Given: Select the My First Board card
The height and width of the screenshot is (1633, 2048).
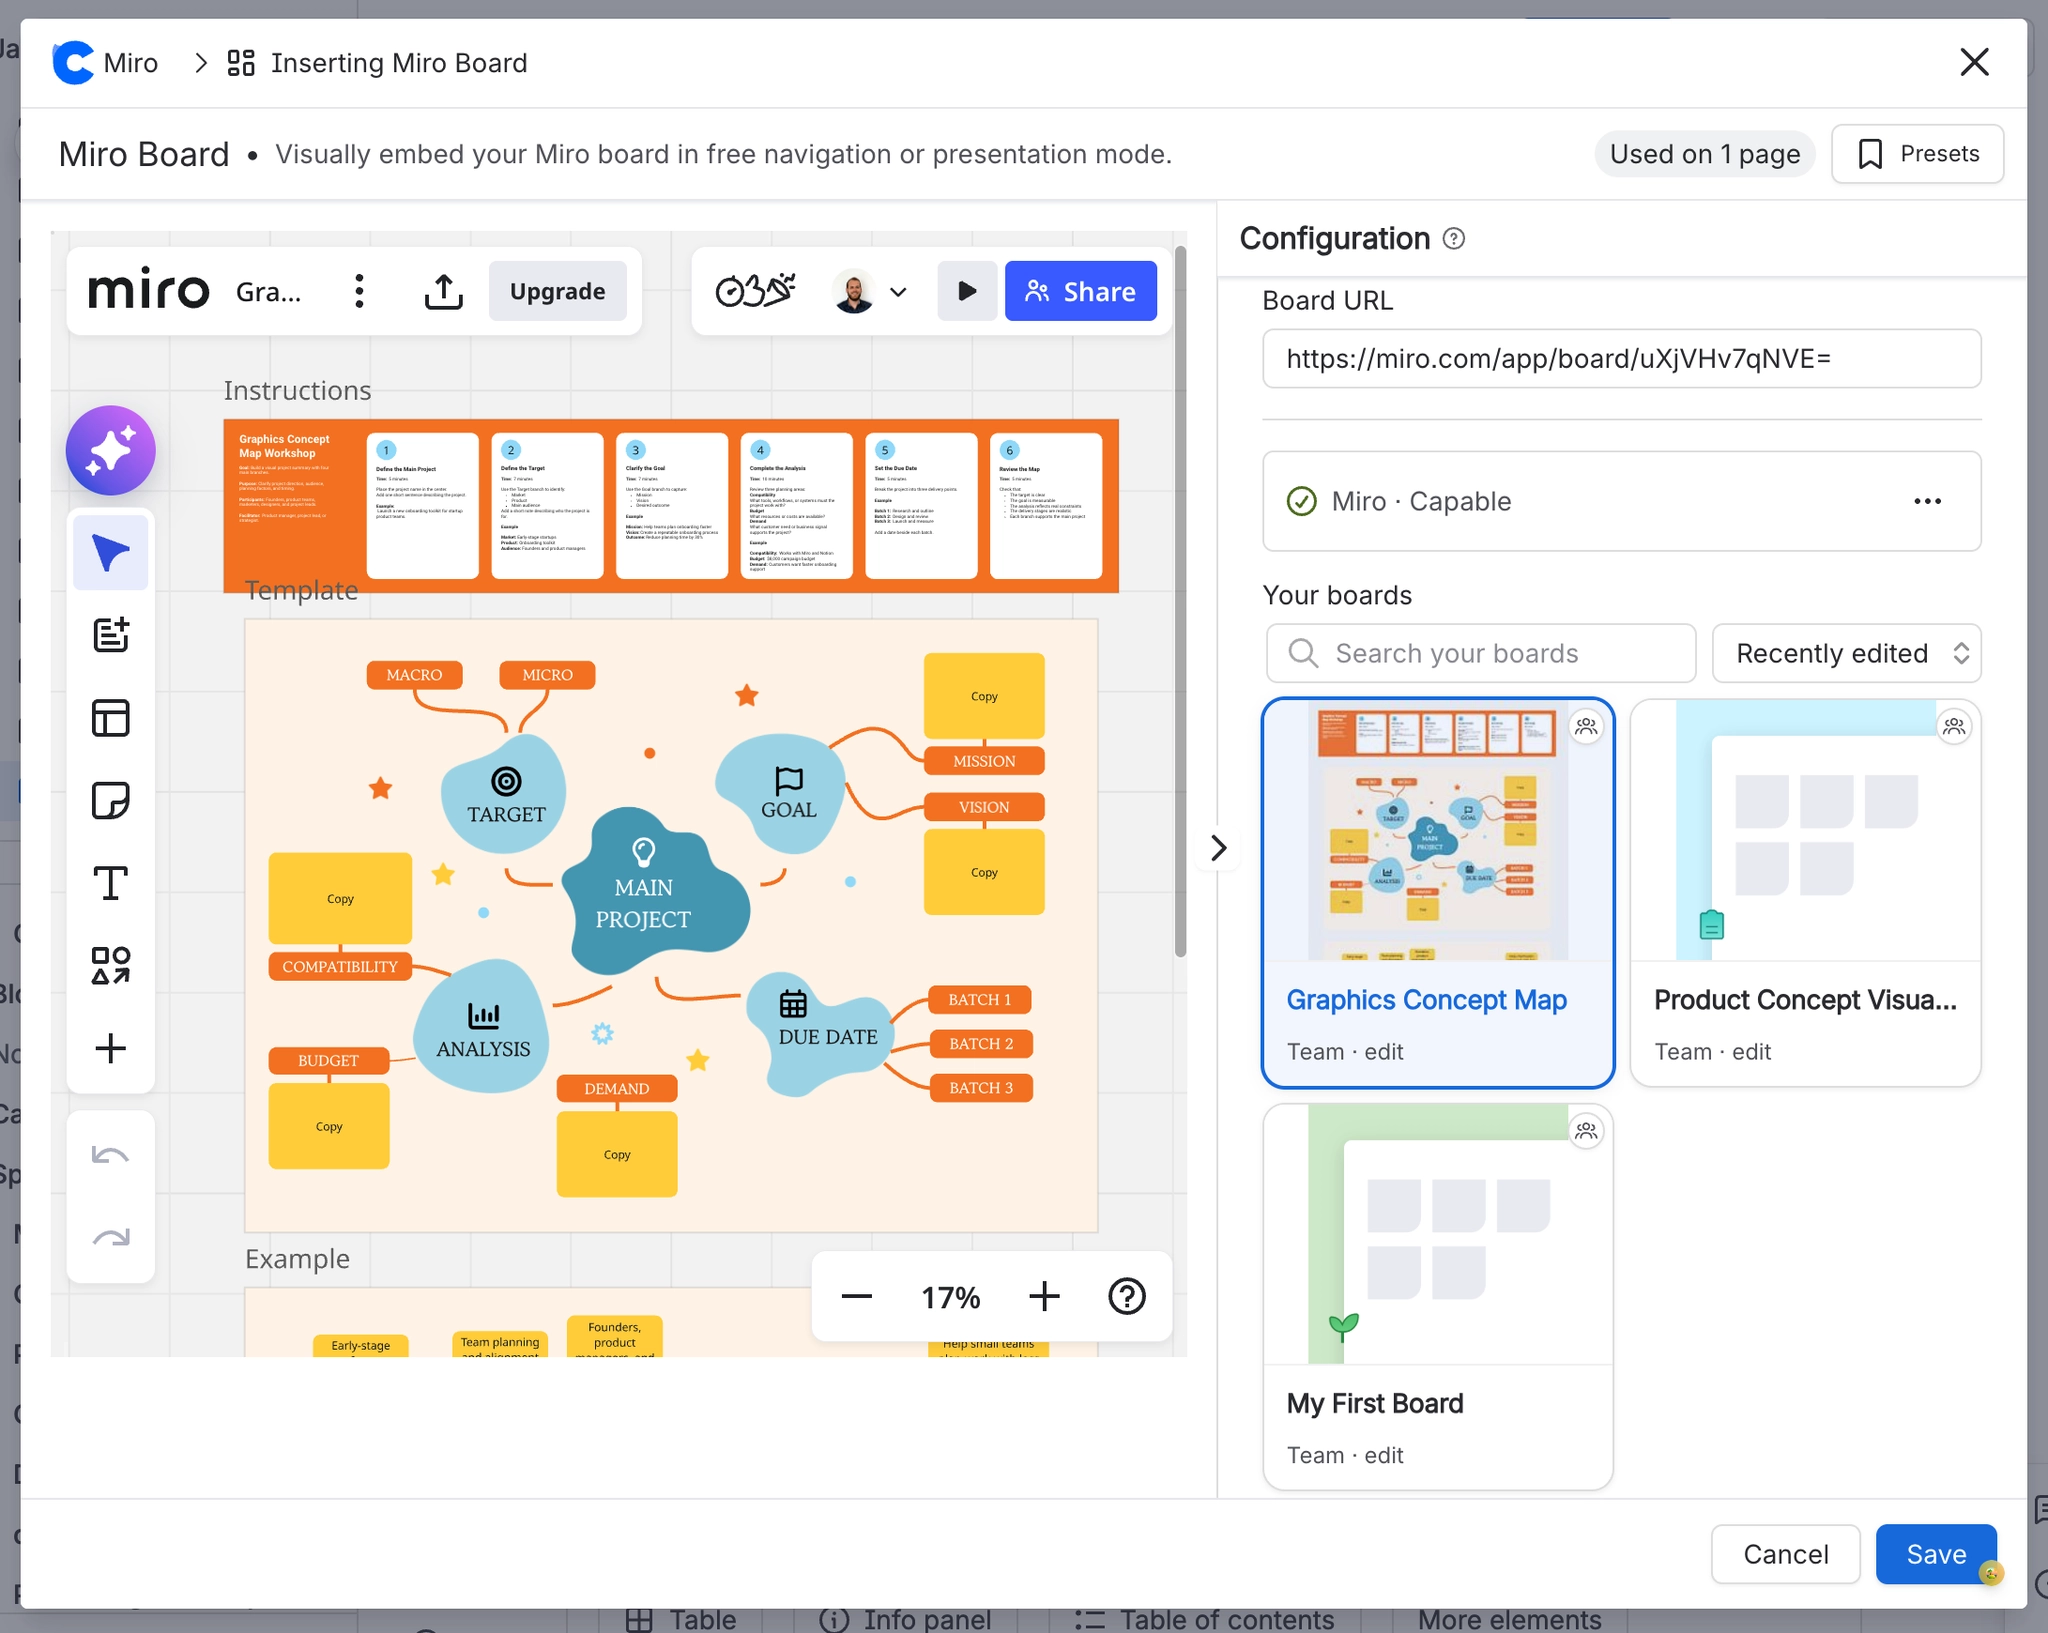Looking at the screenshot, I should 1438,1297.
